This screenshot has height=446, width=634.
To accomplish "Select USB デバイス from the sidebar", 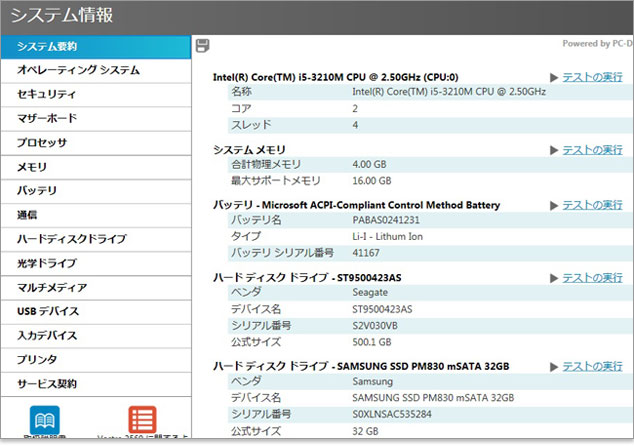I will pyautogui.click(x=95, y=311).
